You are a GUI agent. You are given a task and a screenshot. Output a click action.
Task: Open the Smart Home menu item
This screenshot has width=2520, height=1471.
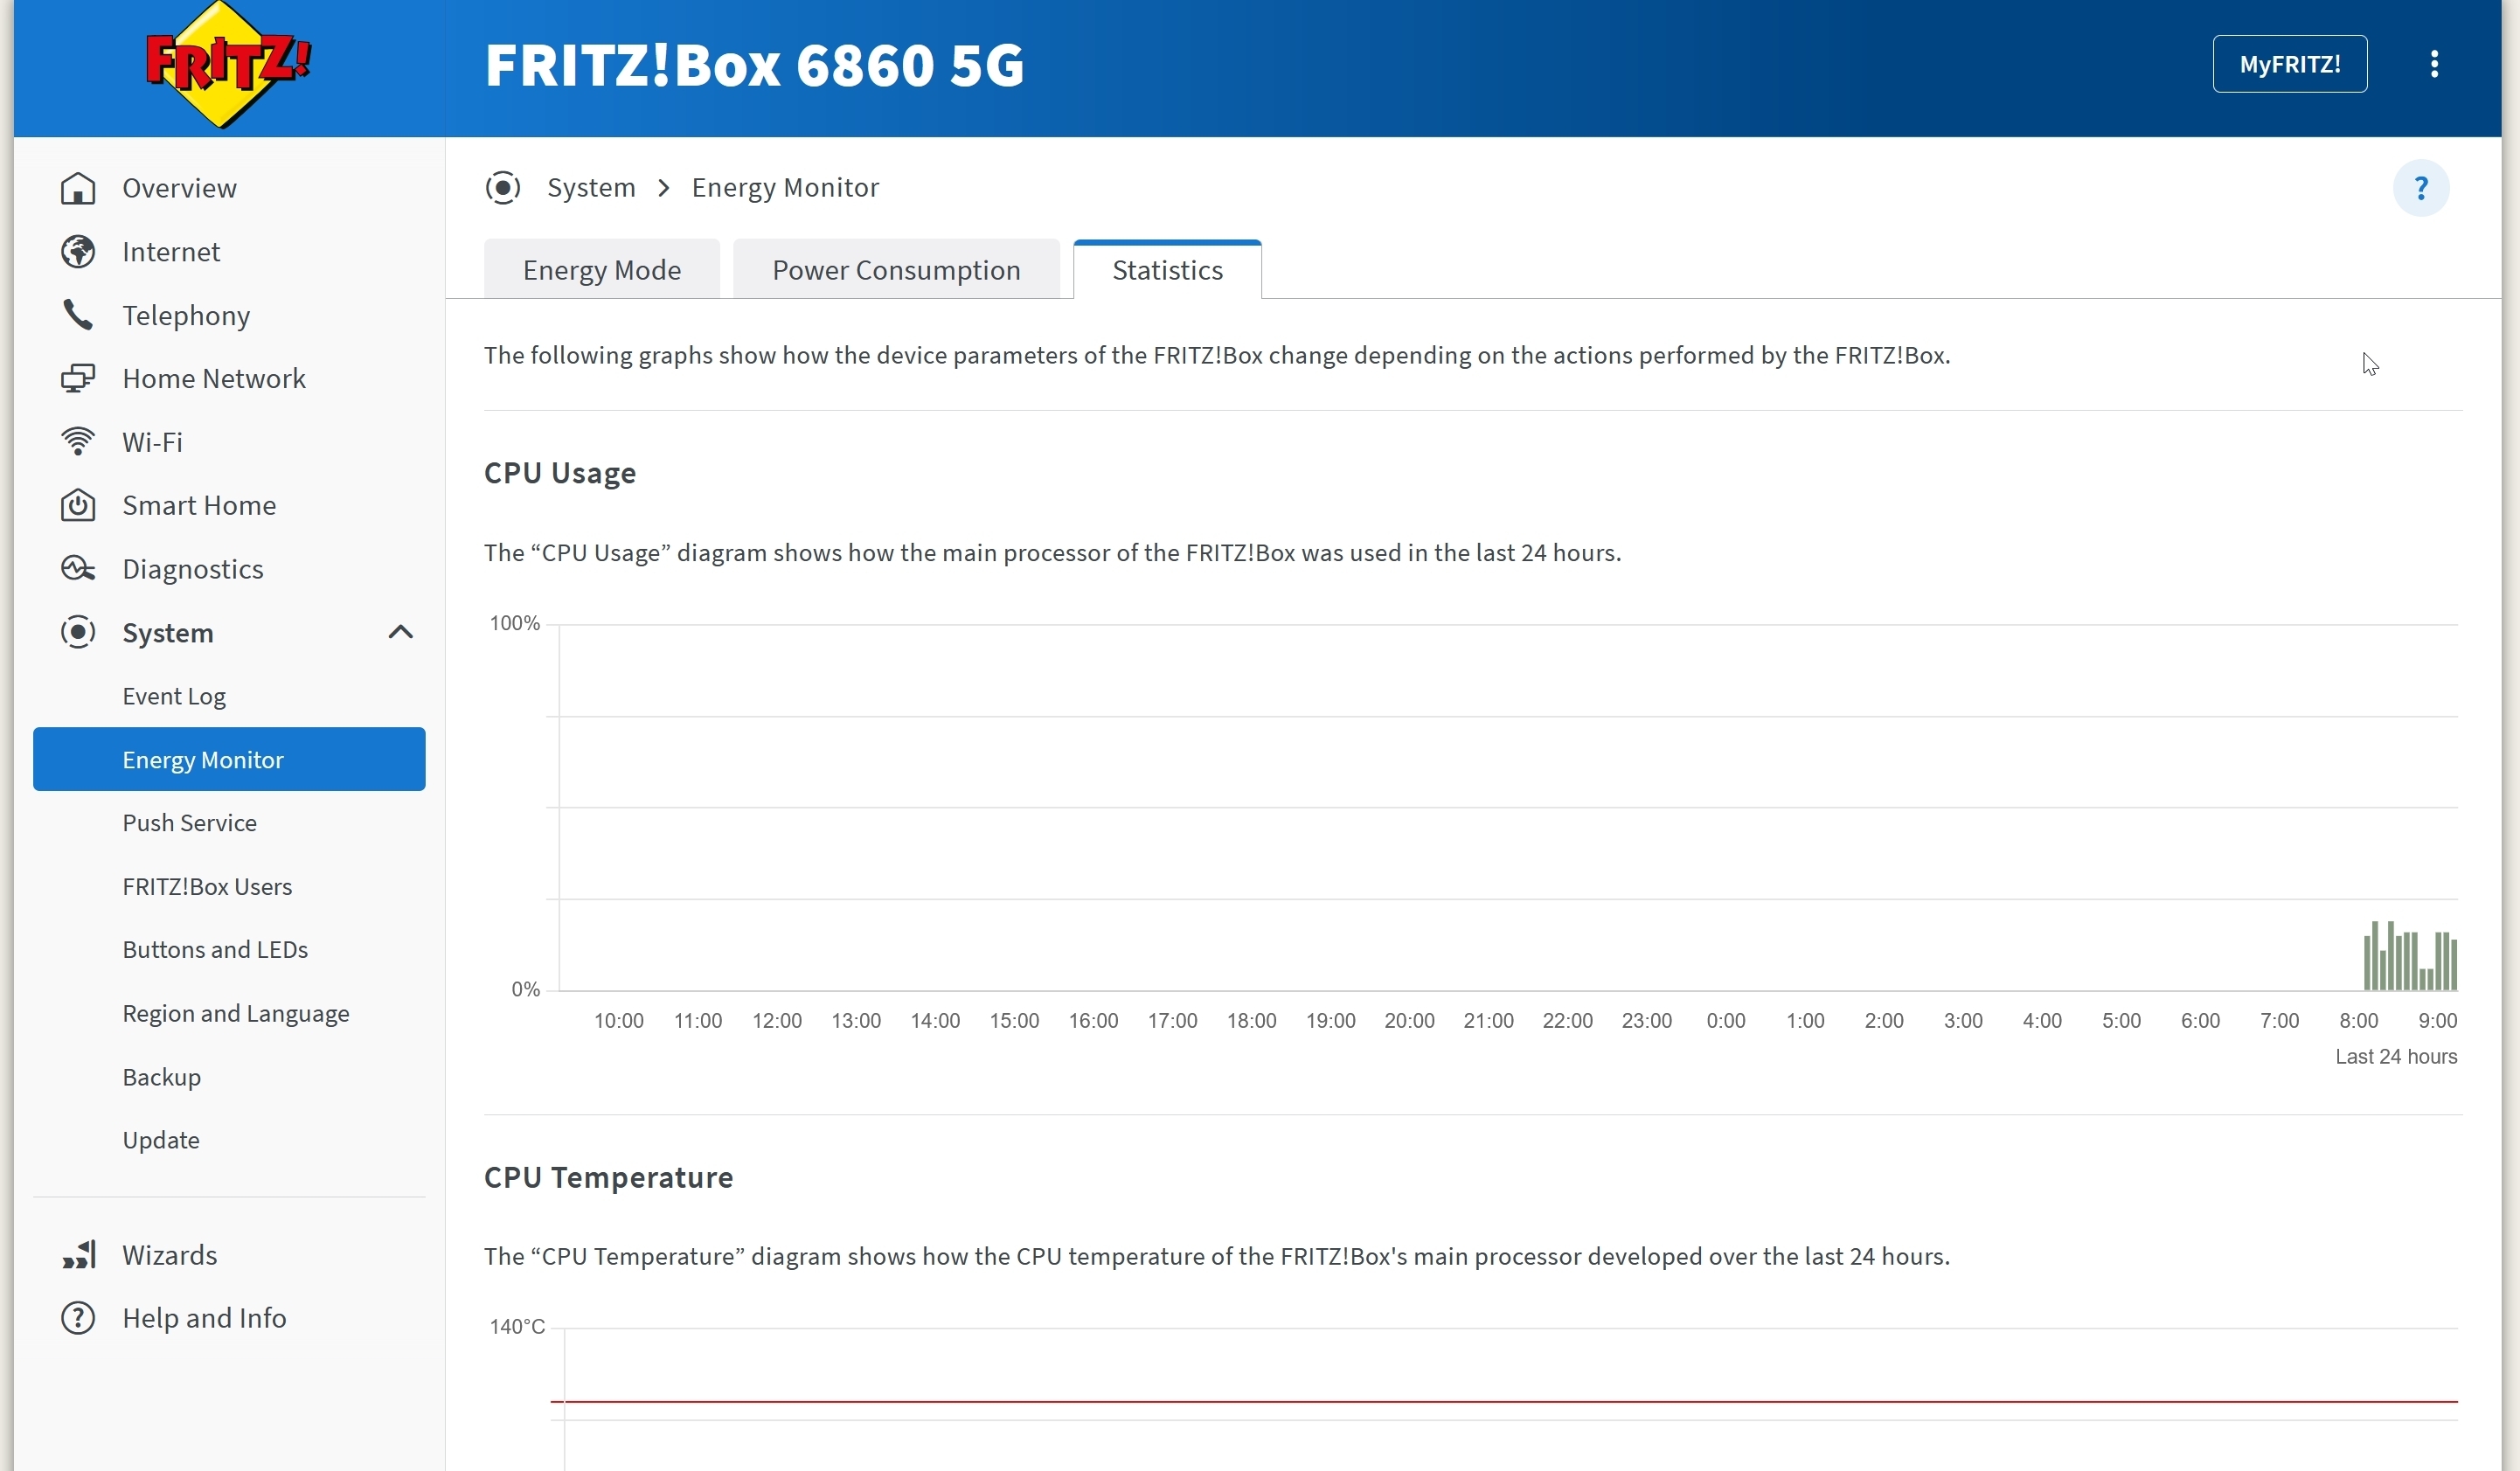pos(199,506)
